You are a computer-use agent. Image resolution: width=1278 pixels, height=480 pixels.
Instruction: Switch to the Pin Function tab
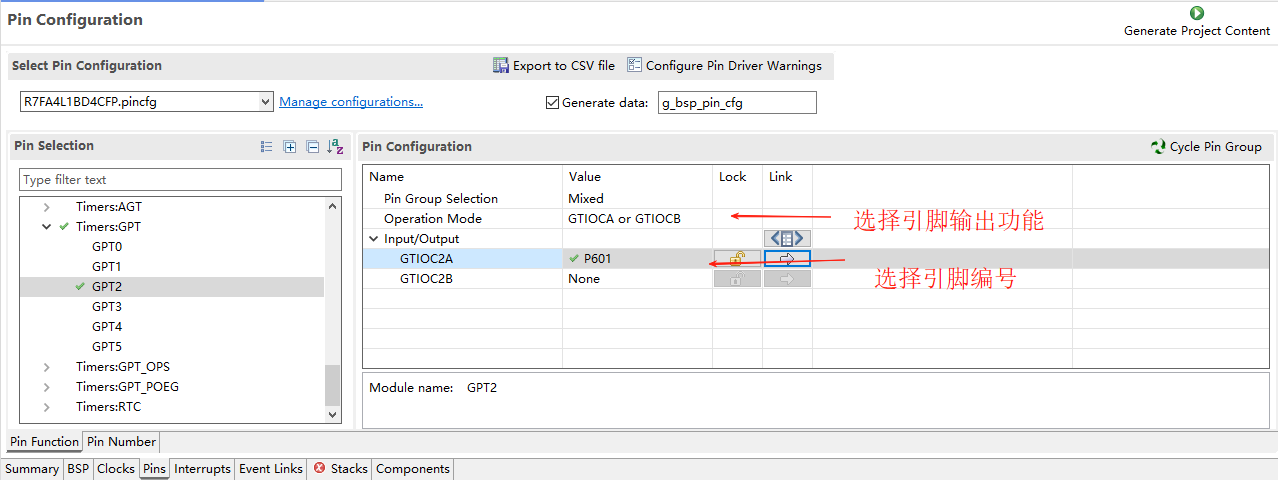tap(44, 442)
